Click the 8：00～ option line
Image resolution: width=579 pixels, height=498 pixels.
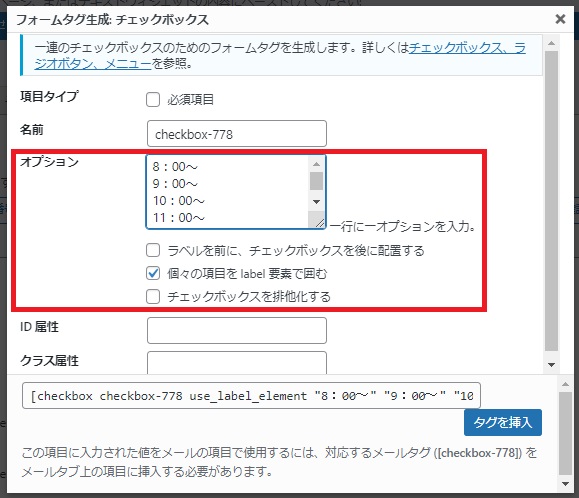point(175,167)
